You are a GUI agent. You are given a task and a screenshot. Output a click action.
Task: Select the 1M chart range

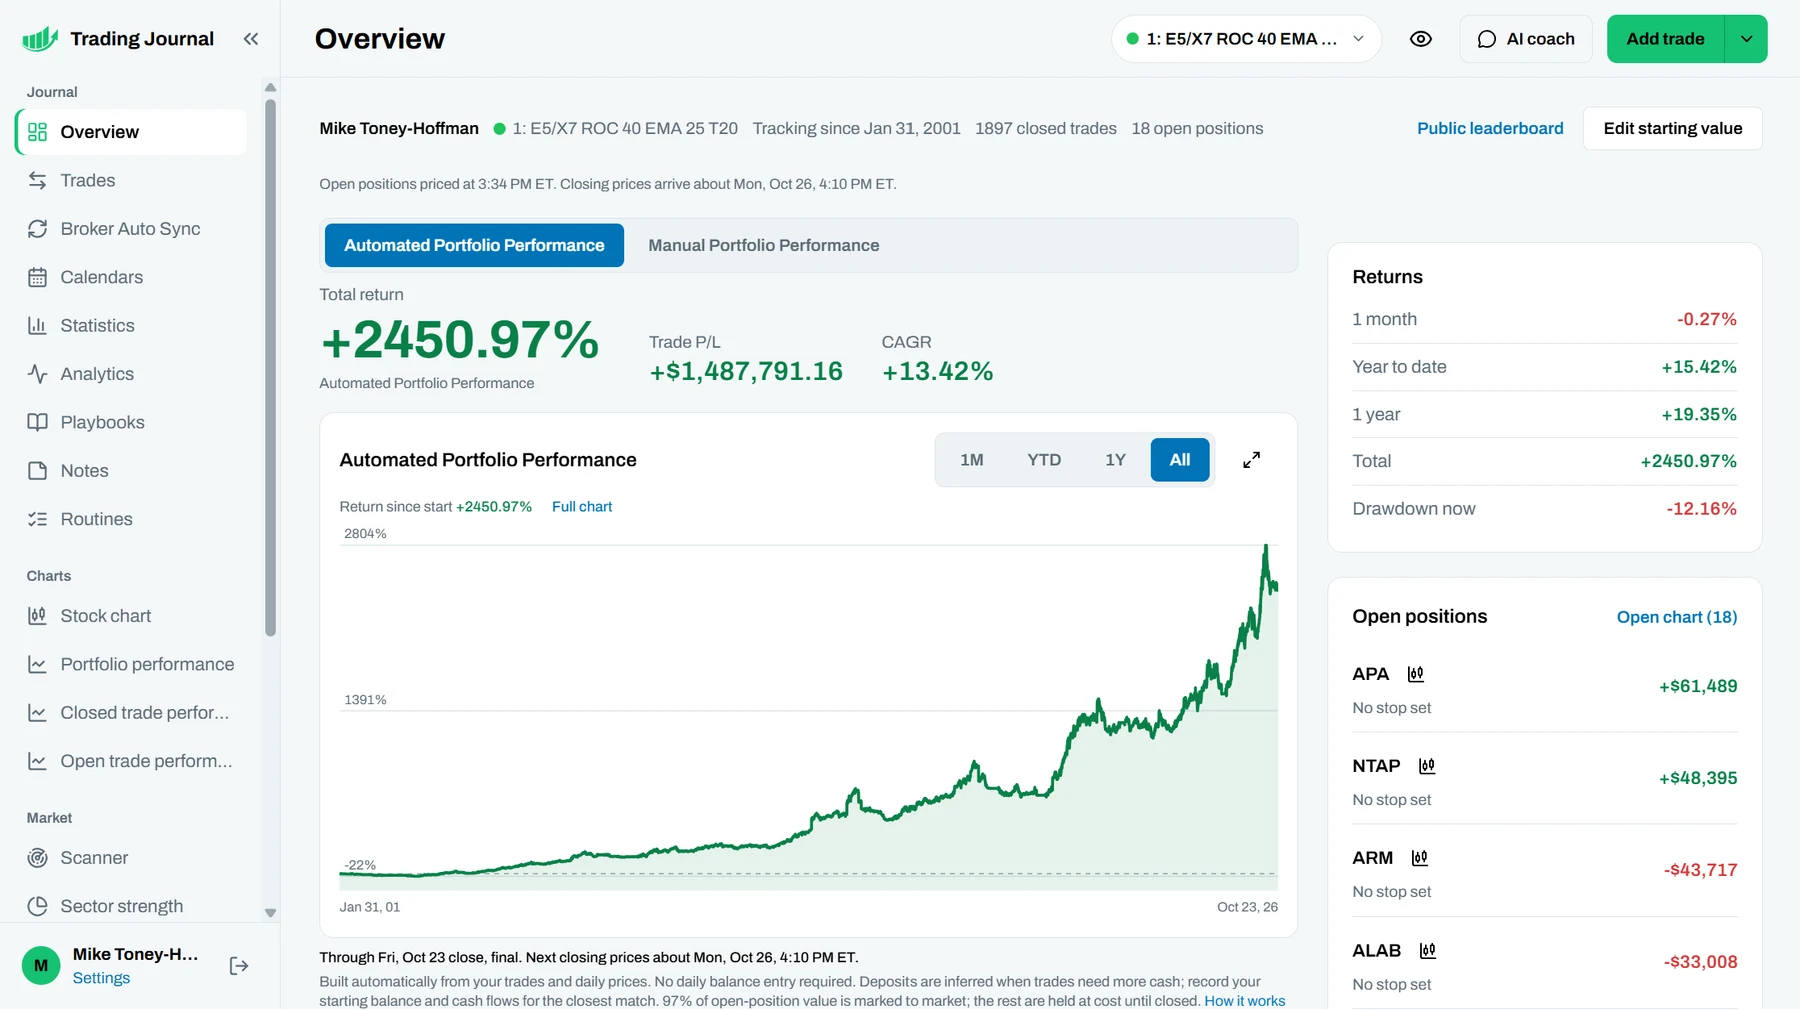tap(972, 460)
